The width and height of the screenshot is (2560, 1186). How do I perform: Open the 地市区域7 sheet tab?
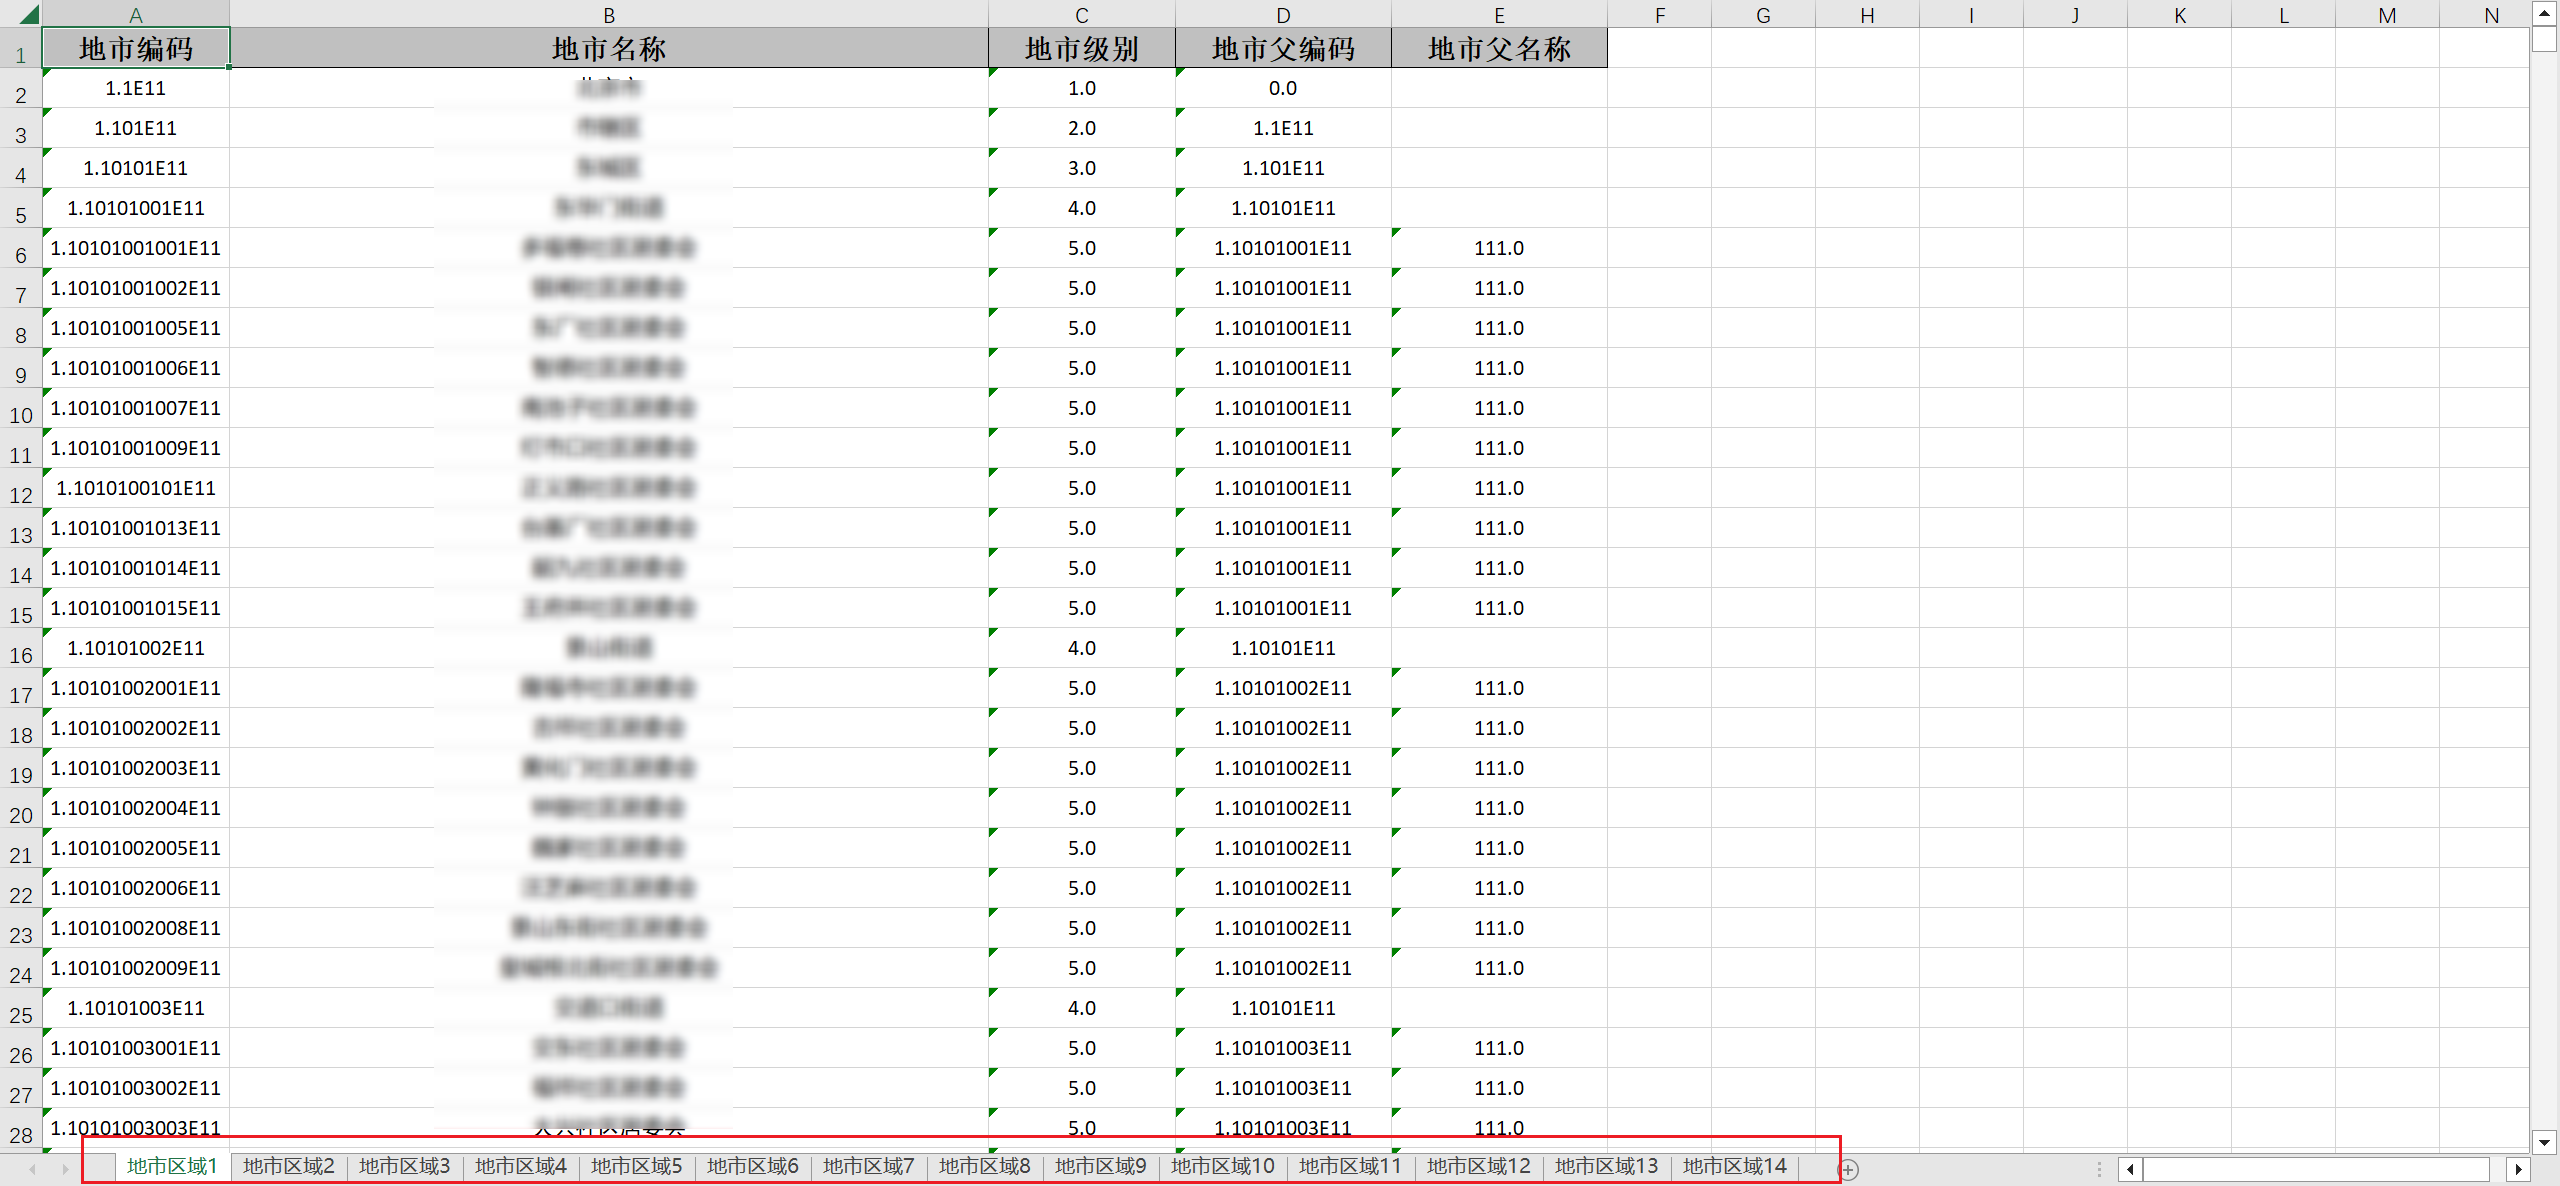868,1166
